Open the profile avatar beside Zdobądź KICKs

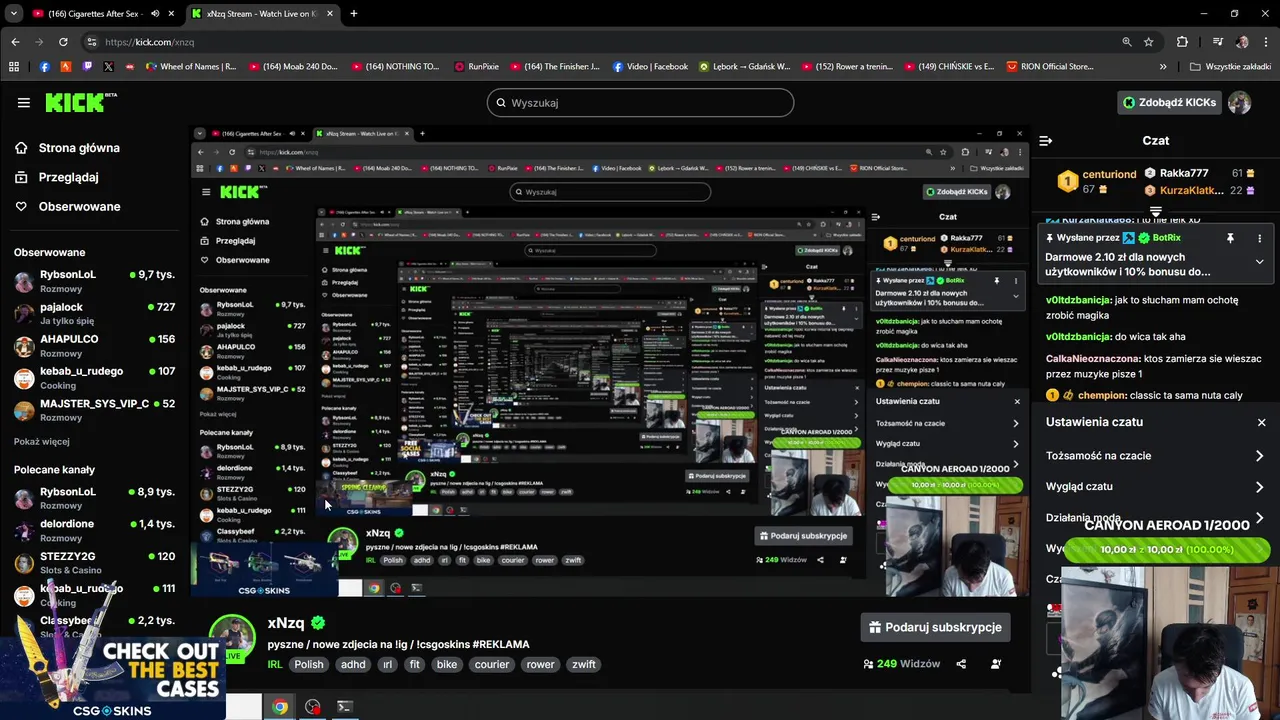click(1239, 102)
